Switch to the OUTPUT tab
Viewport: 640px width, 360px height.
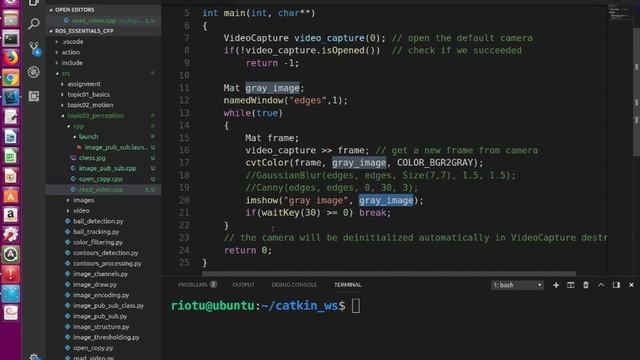pos(243,285)
